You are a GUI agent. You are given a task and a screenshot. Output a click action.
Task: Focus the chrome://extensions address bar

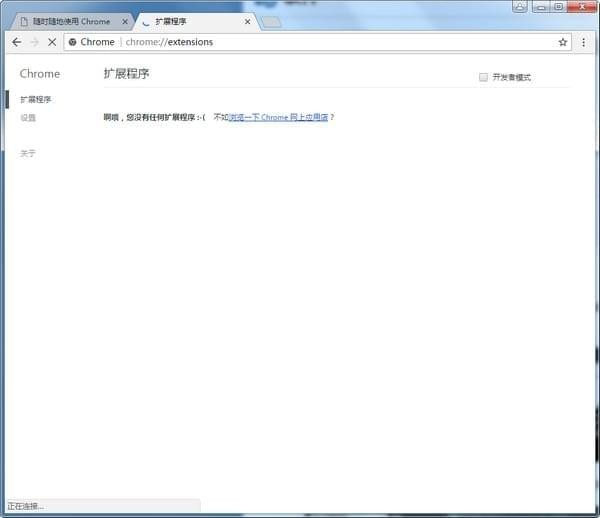tap(317, 42)
